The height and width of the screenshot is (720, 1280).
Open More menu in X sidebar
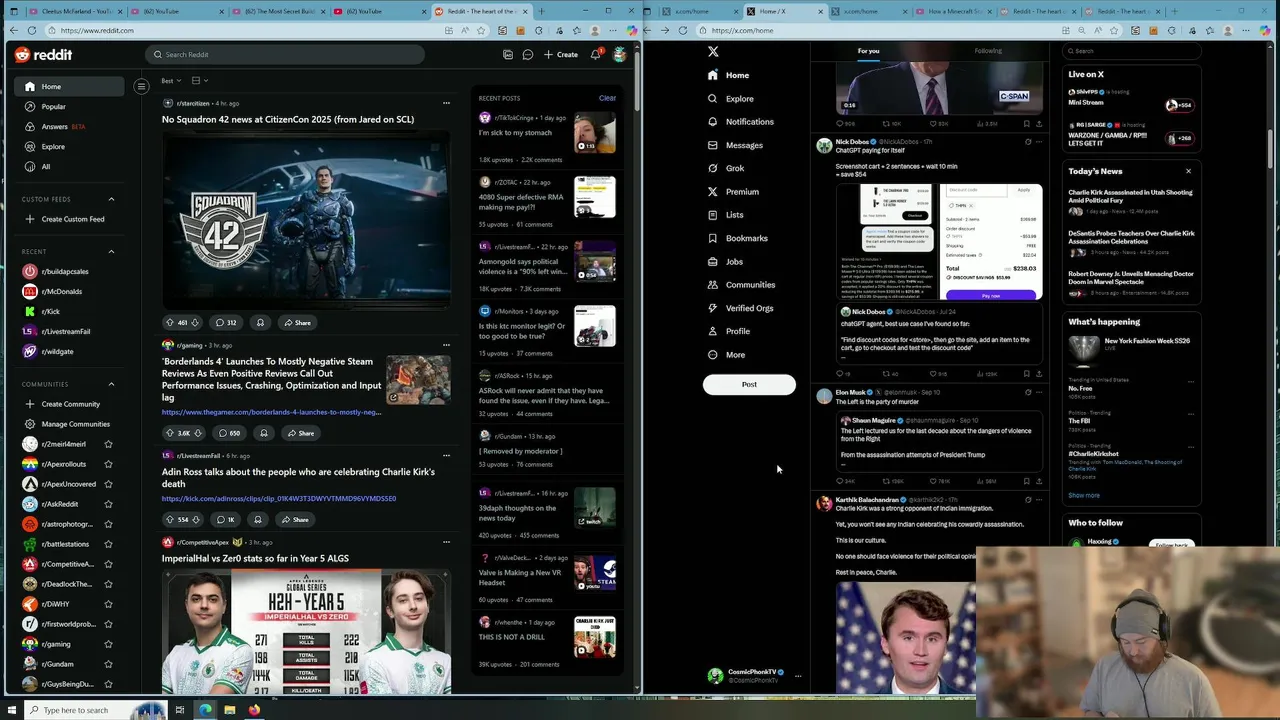[726, 355]
